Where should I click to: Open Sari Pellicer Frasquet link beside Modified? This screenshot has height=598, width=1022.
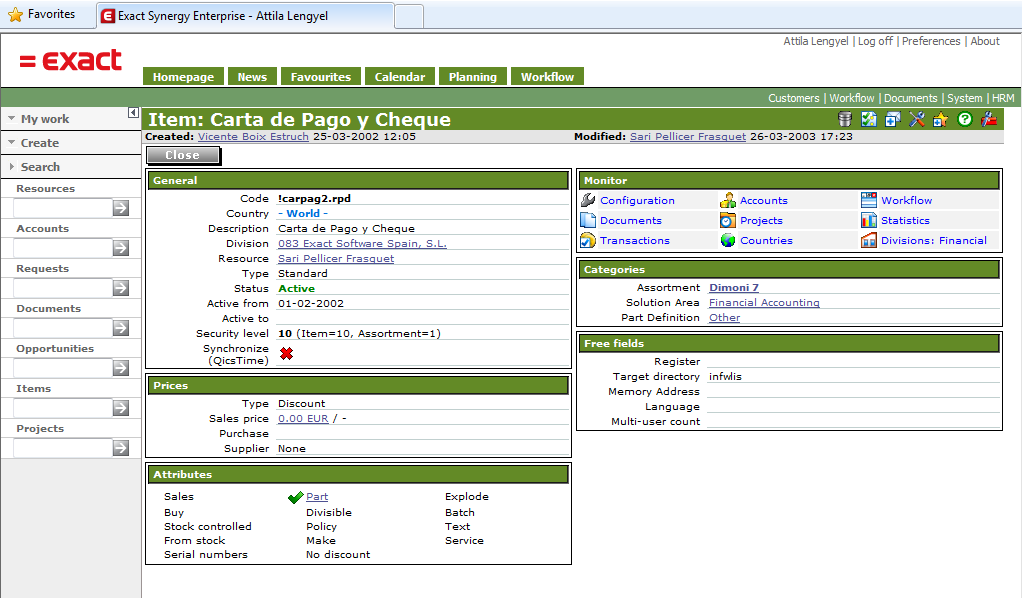688,136
